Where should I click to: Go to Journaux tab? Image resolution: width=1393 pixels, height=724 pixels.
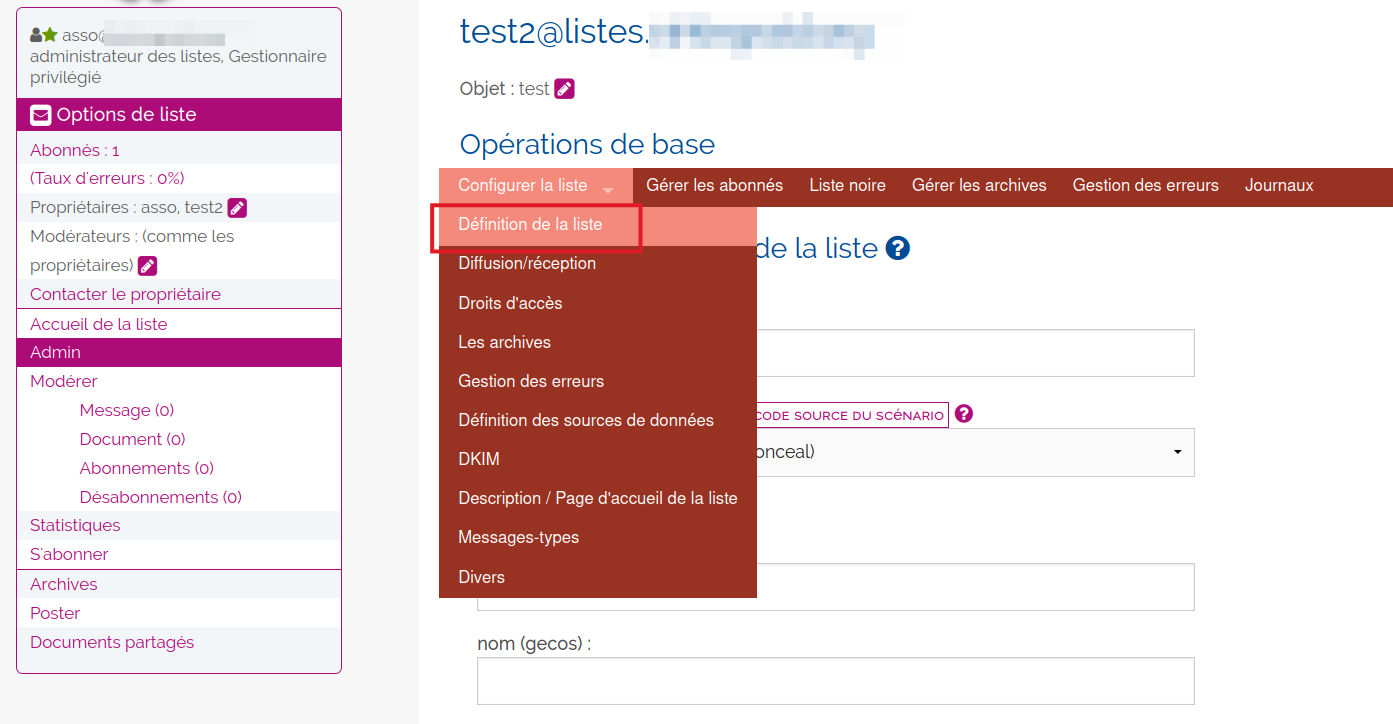pos(1278,186)
